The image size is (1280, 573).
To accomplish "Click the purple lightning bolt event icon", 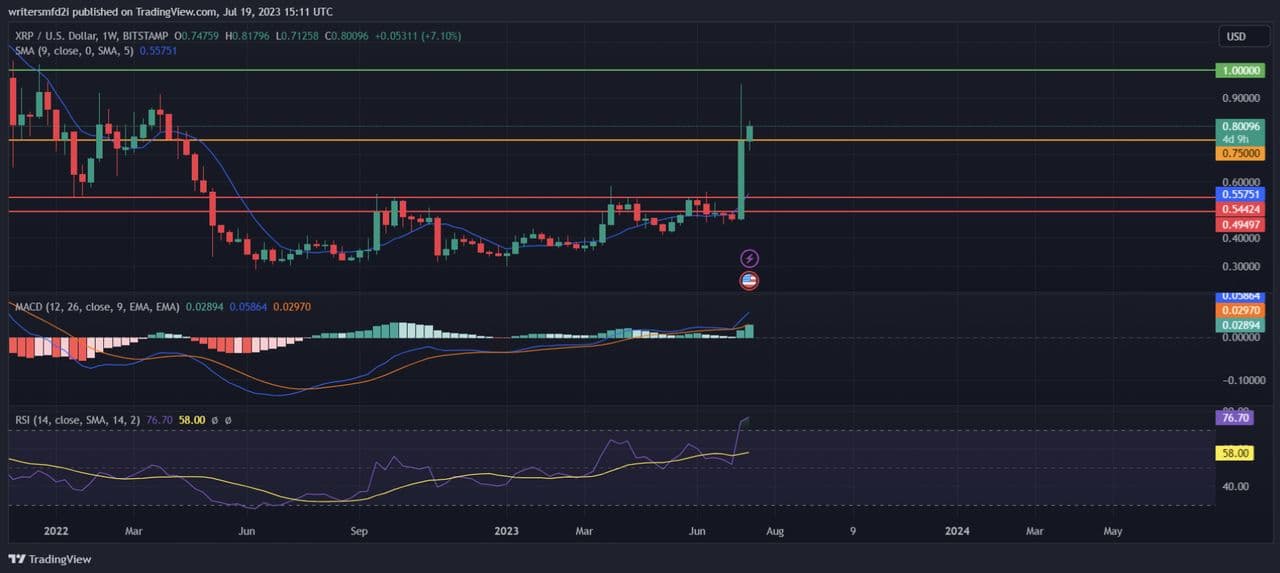I will pos(749,259).
